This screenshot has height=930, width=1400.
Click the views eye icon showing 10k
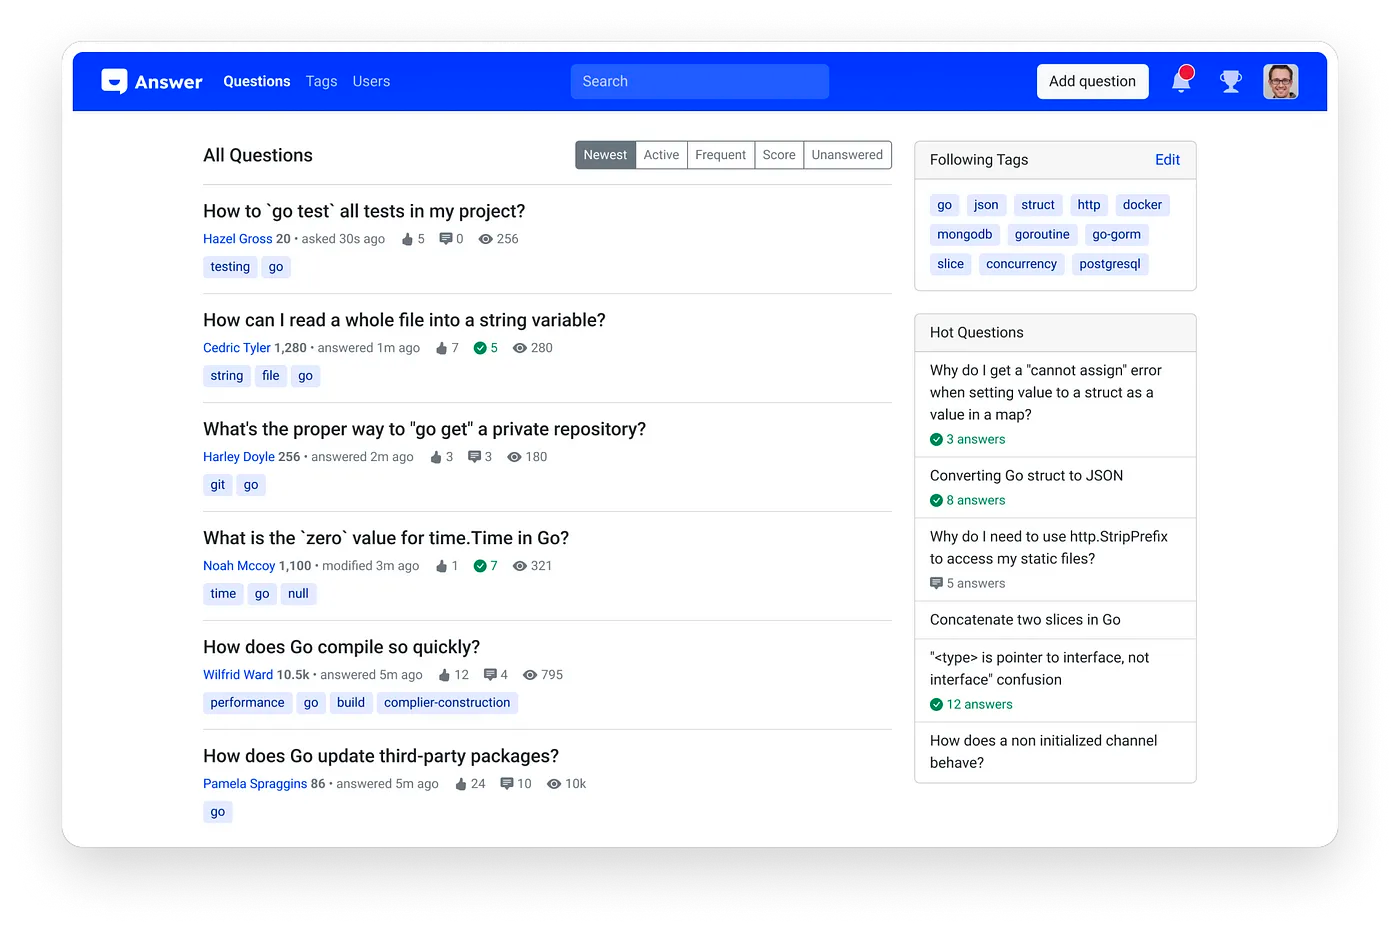coord(553,784)
